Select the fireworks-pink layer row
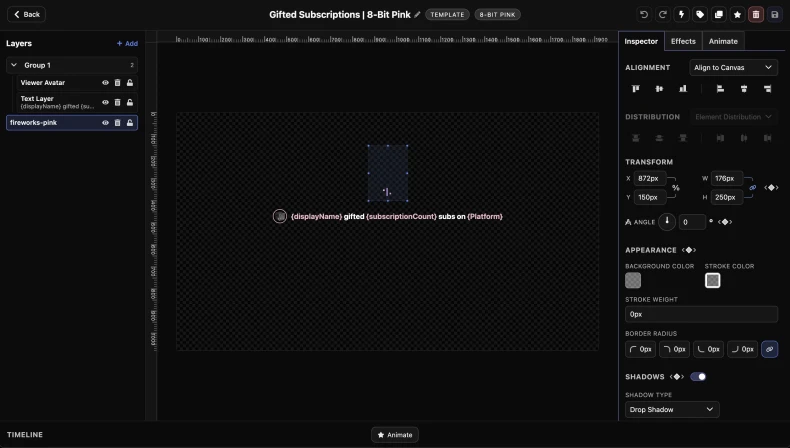Image resolution: width=790 pixels, height=448 pixels. [x=72, y=122]
